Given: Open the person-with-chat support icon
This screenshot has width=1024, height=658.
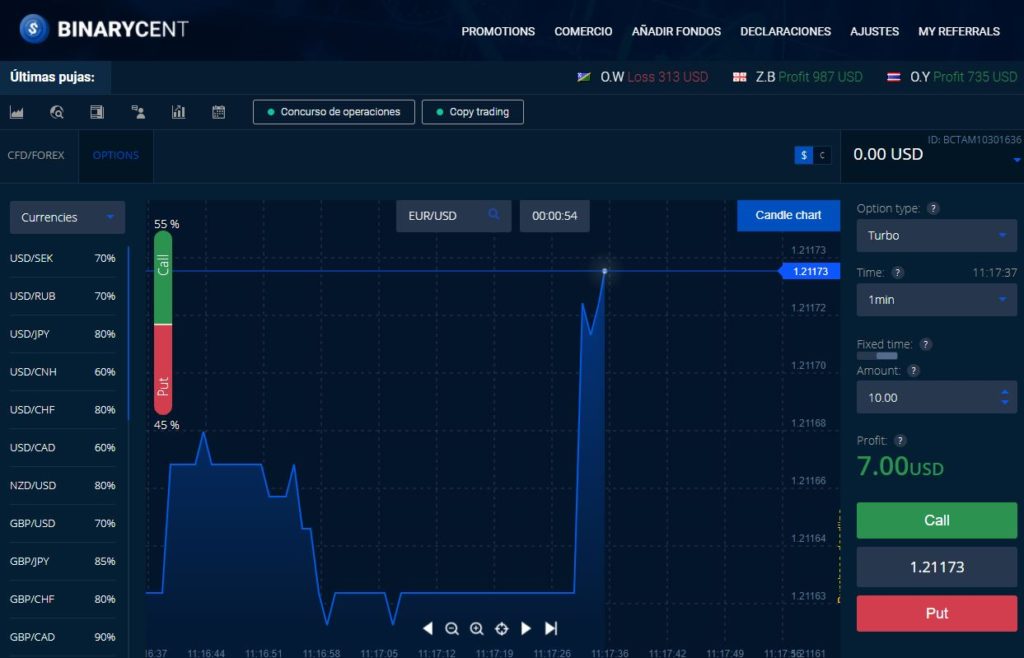Looking at the screenshot, I should 138,112.
